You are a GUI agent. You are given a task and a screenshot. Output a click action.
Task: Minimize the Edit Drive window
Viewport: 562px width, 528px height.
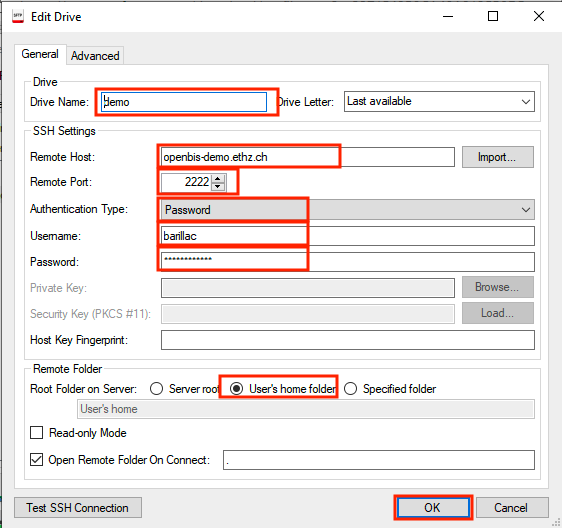tap(448, 16)
